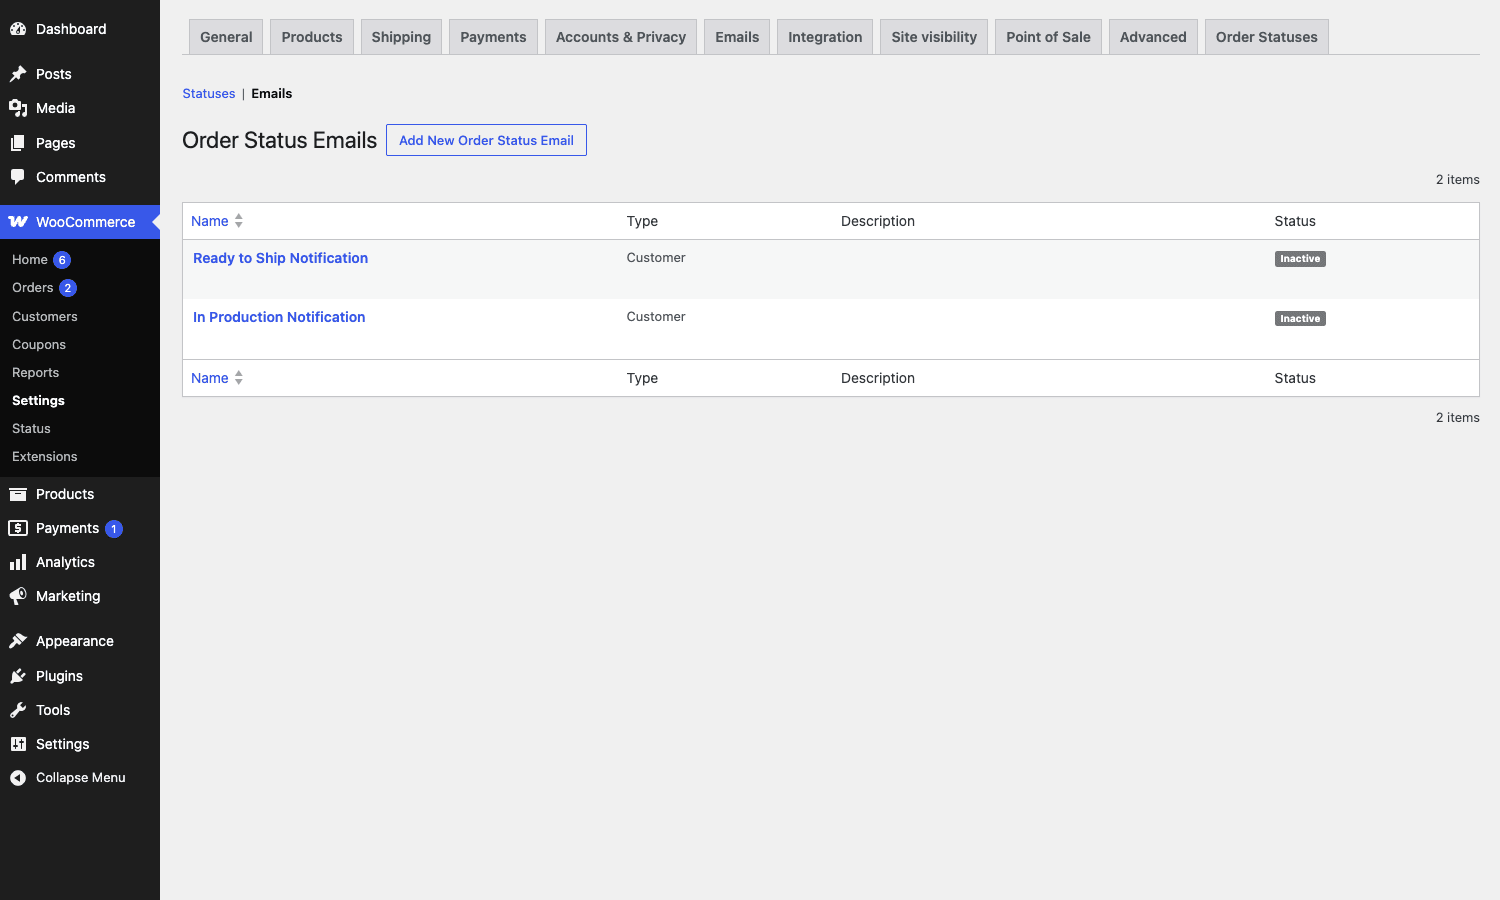Open the General settings tab
The height and width of the screenshot is (900, 1500).
coord(226,37)
